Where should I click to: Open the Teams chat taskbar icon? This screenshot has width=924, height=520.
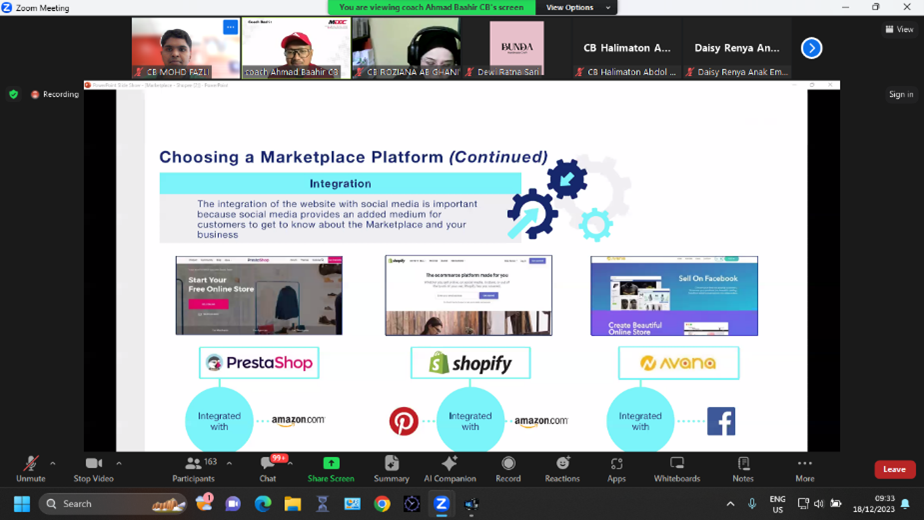coord(233,504)
